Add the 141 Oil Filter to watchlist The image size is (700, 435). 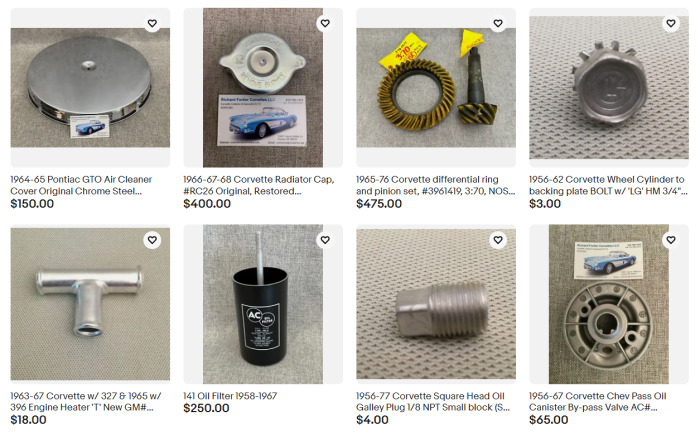point(325,240)
